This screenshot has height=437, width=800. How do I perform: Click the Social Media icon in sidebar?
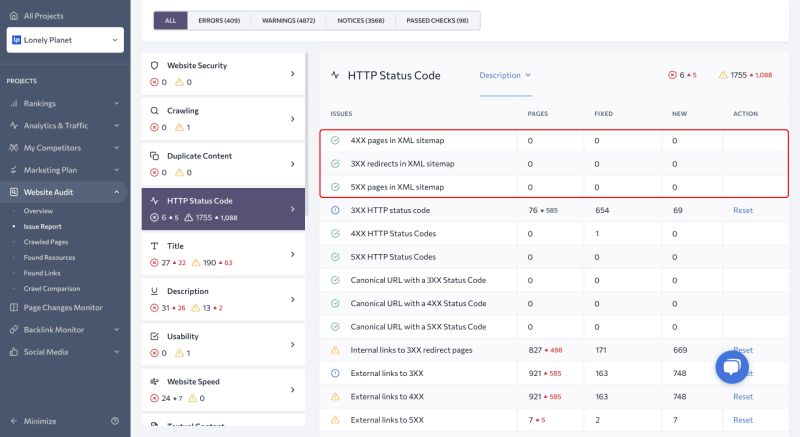point(13,352)
